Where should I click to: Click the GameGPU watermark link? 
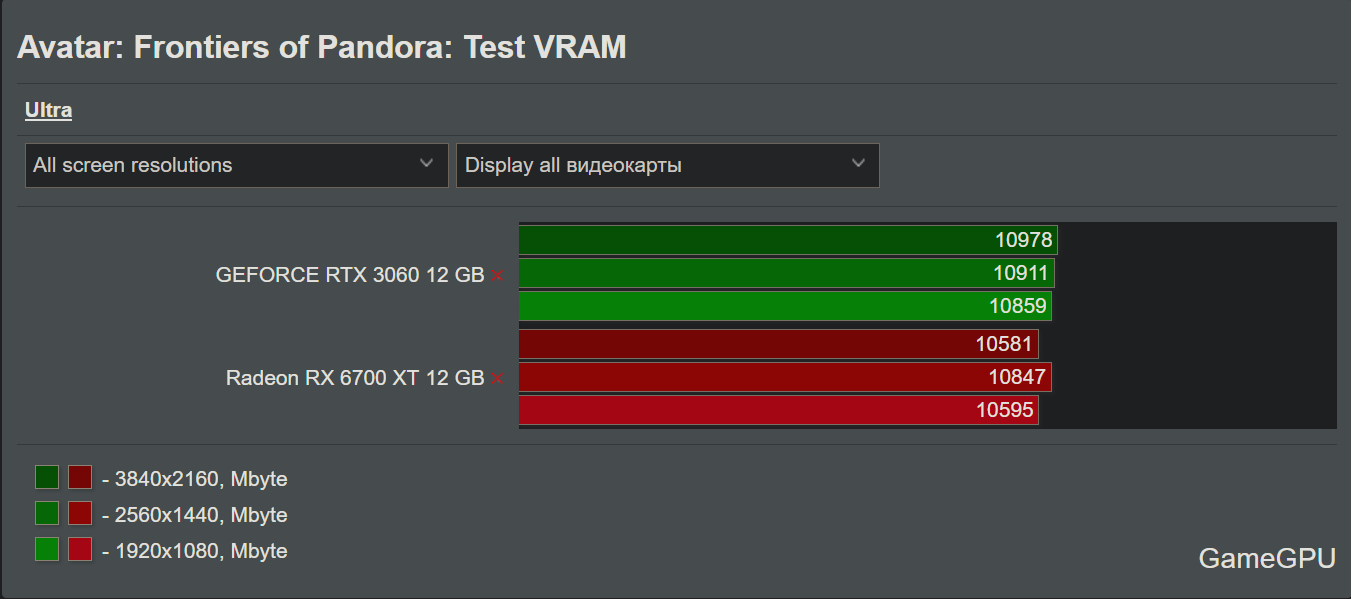point(1267,558)
